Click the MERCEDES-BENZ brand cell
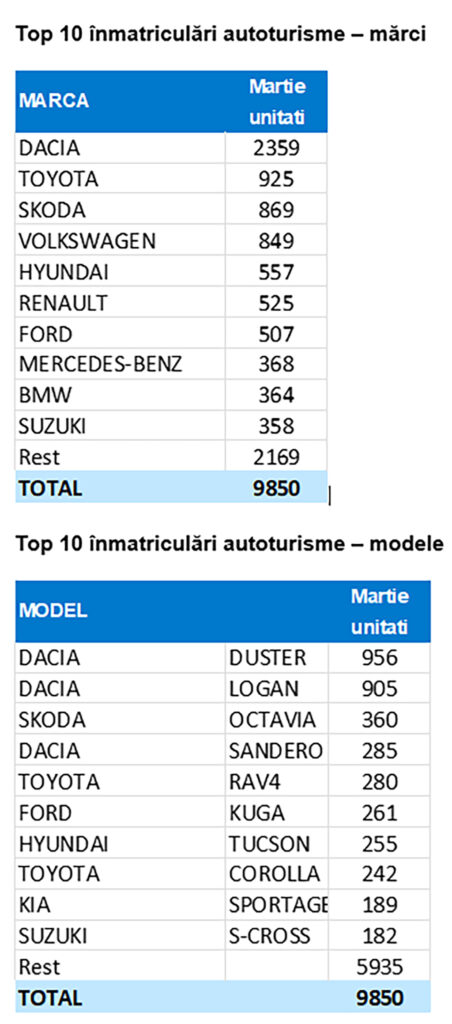Viewport: 452px width, 1024px height. click(121, 364)
